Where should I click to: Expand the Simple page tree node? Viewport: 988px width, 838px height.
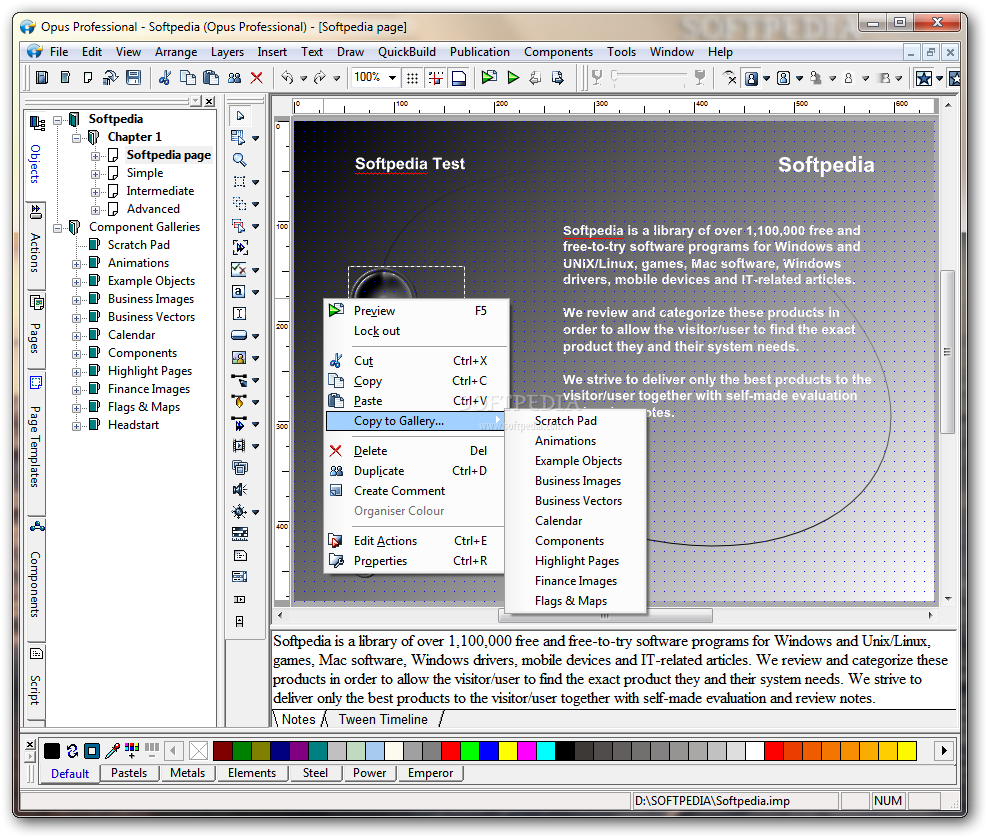tap(95, 173)
